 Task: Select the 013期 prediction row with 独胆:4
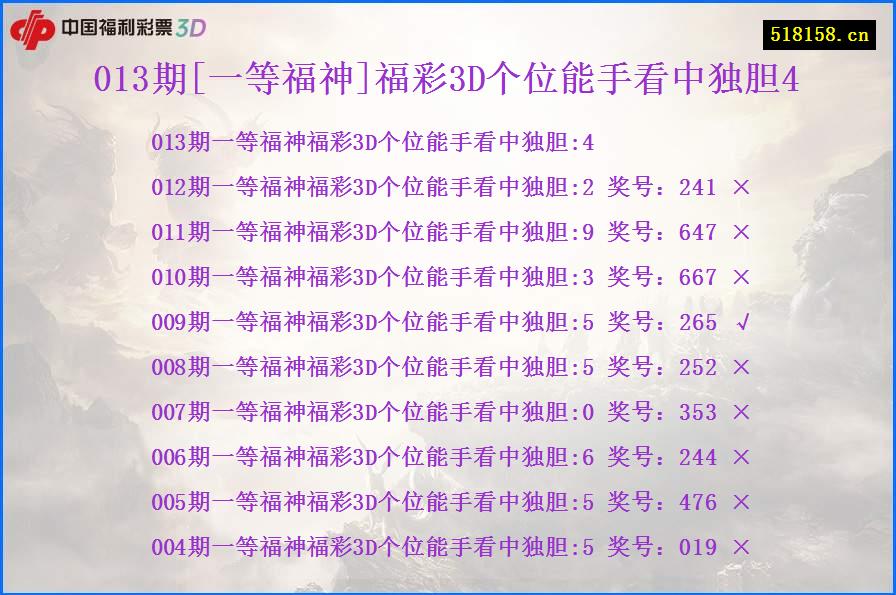pyautogui.click(x=373, y=142)
